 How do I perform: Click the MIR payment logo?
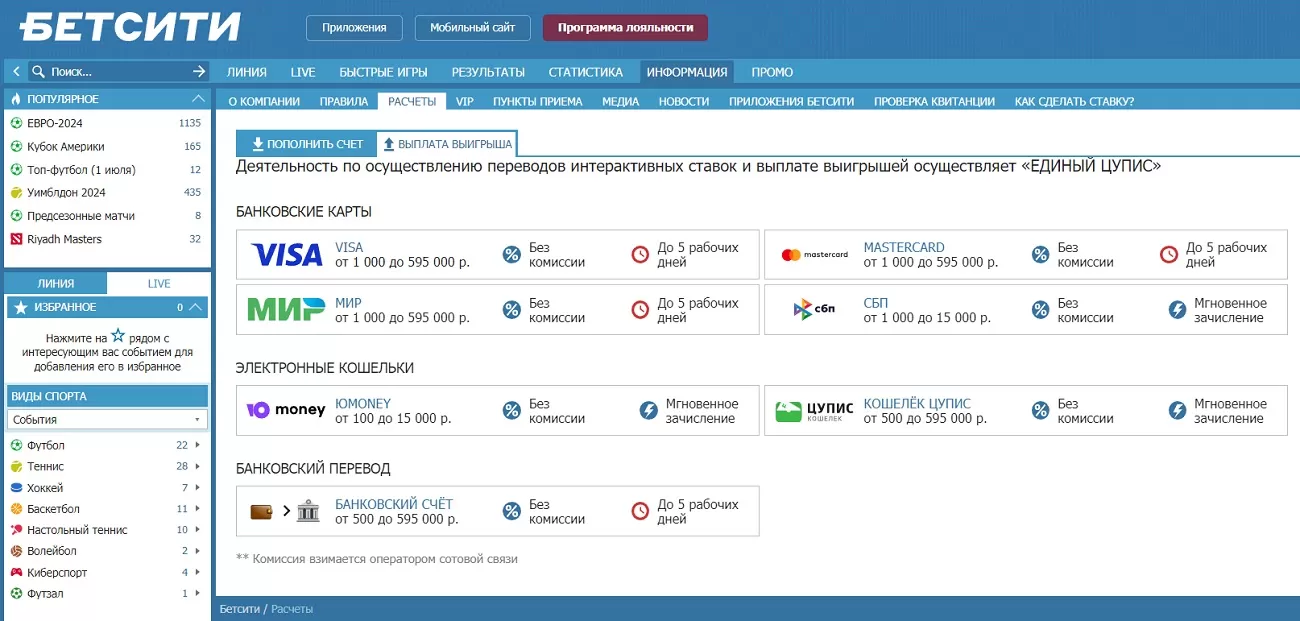pyautogui.click(x=286, y=310)
